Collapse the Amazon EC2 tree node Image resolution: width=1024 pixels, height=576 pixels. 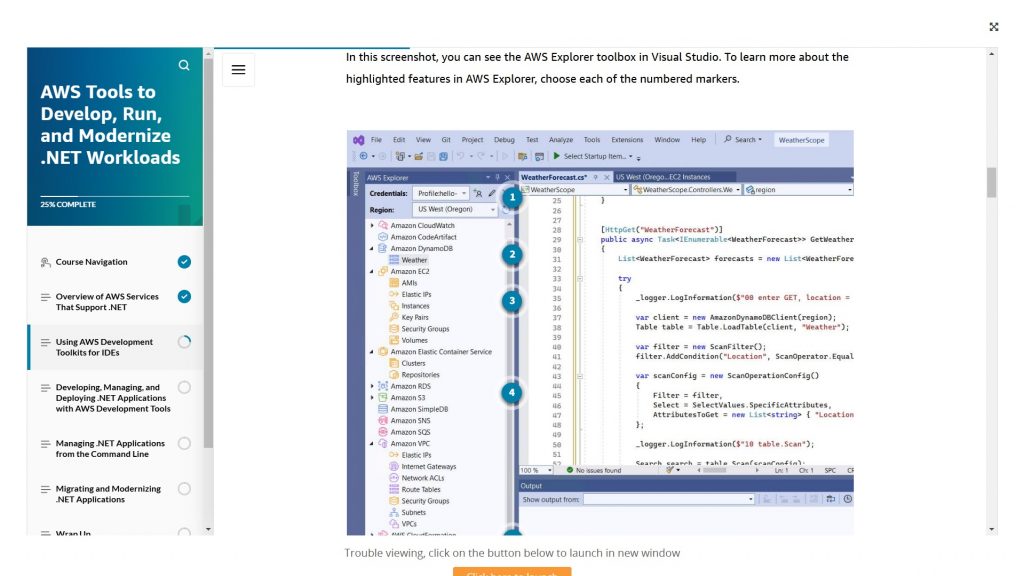[x=371, y=269]
